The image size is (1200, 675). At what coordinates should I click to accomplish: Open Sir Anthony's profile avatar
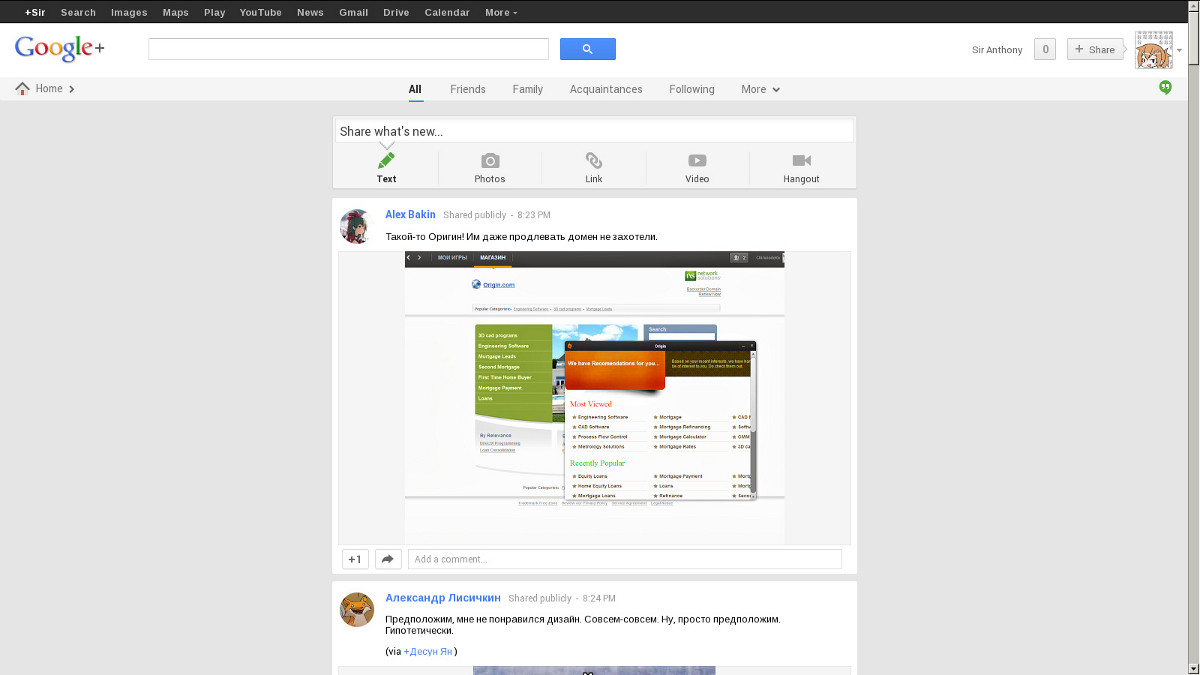click(1153, 49)
